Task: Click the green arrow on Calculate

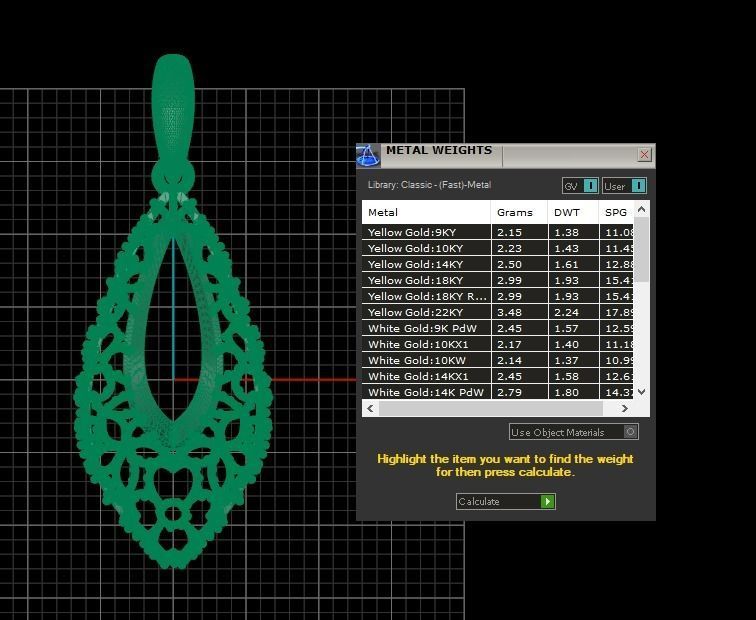Action: click(547, 501)
